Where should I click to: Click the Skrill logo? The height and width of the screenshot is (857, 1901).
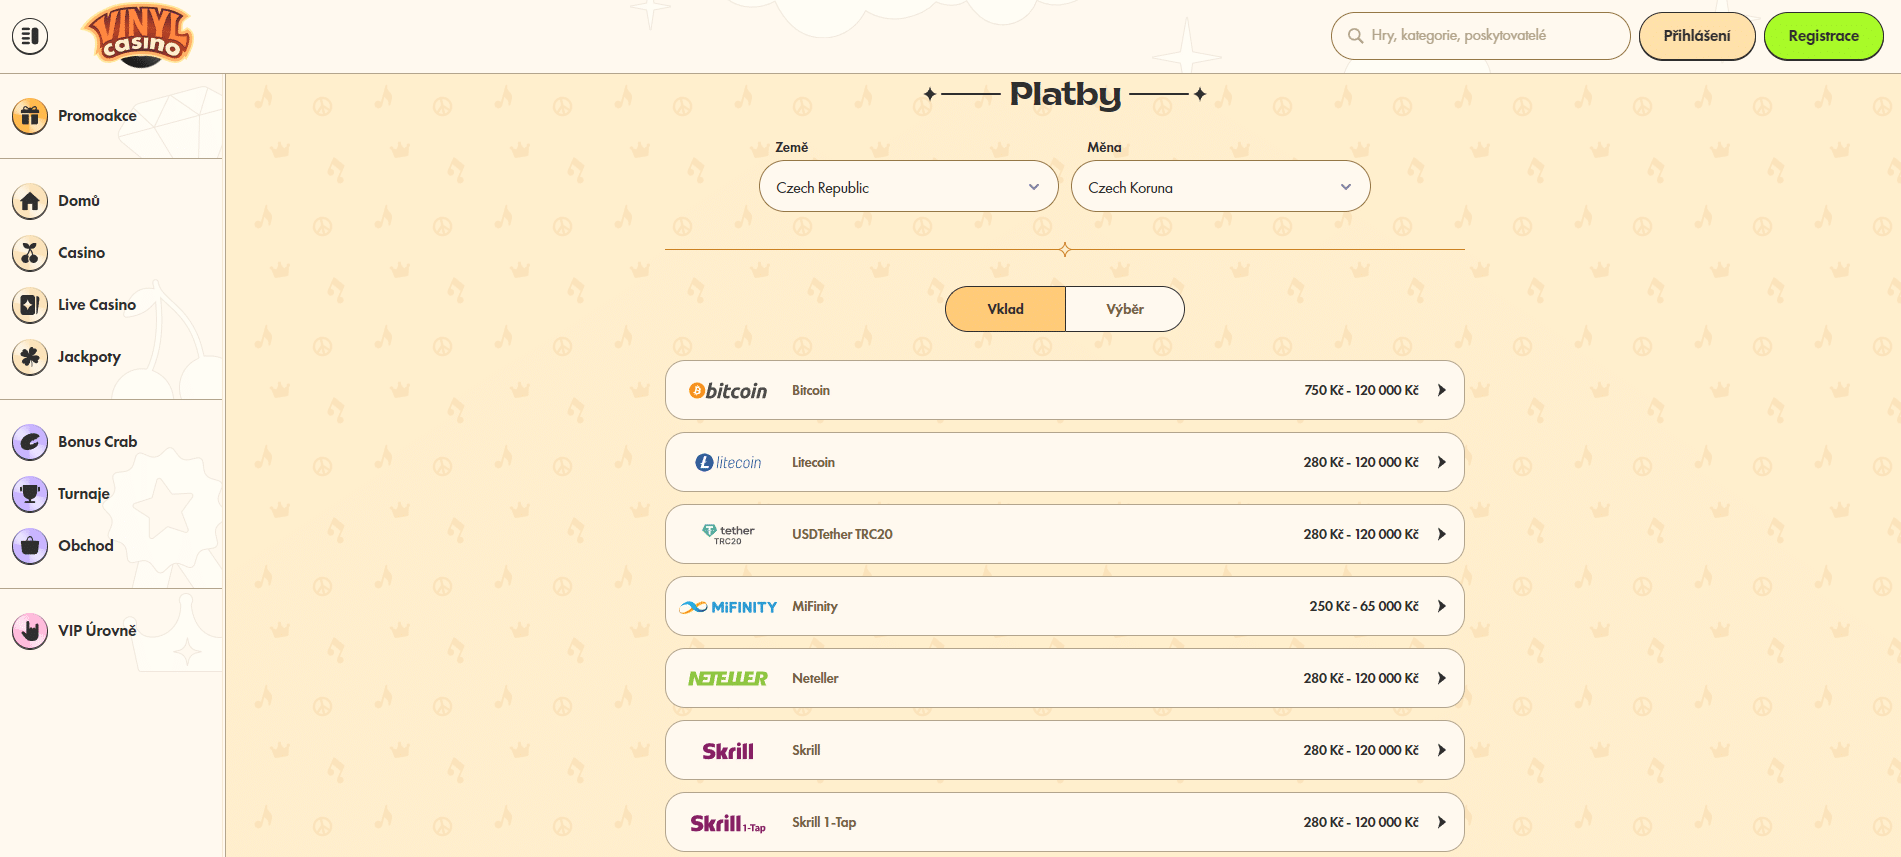tap(728, 751)
